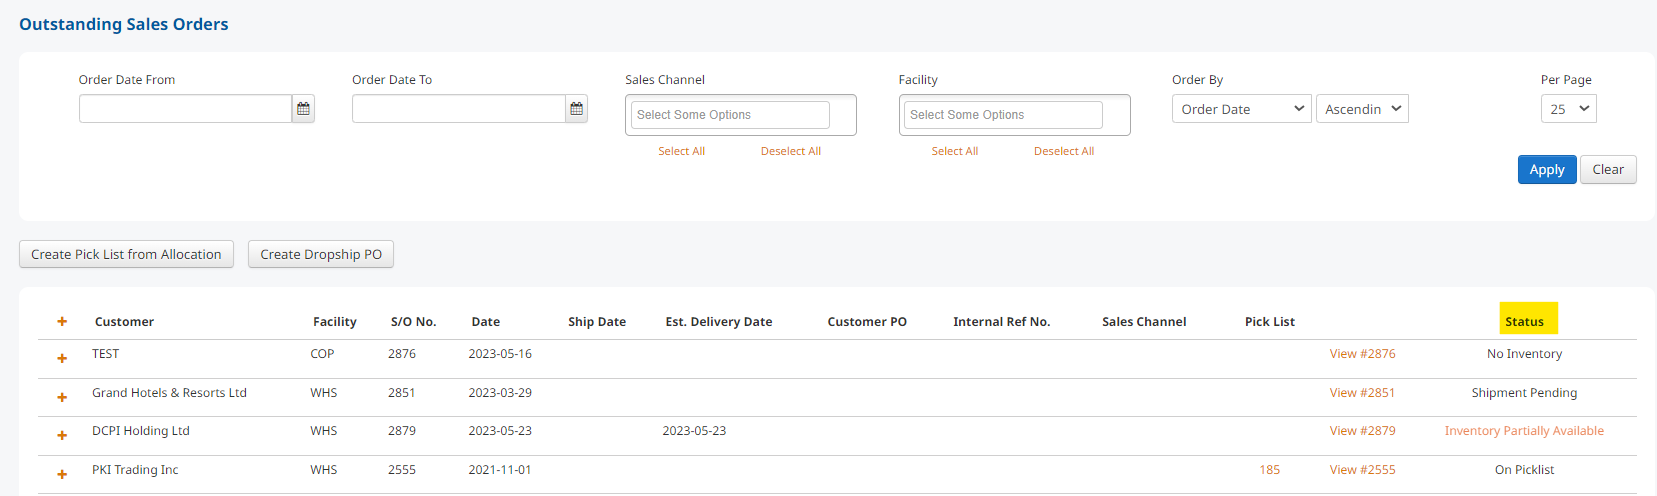Clear the filters

[1608, 170]
